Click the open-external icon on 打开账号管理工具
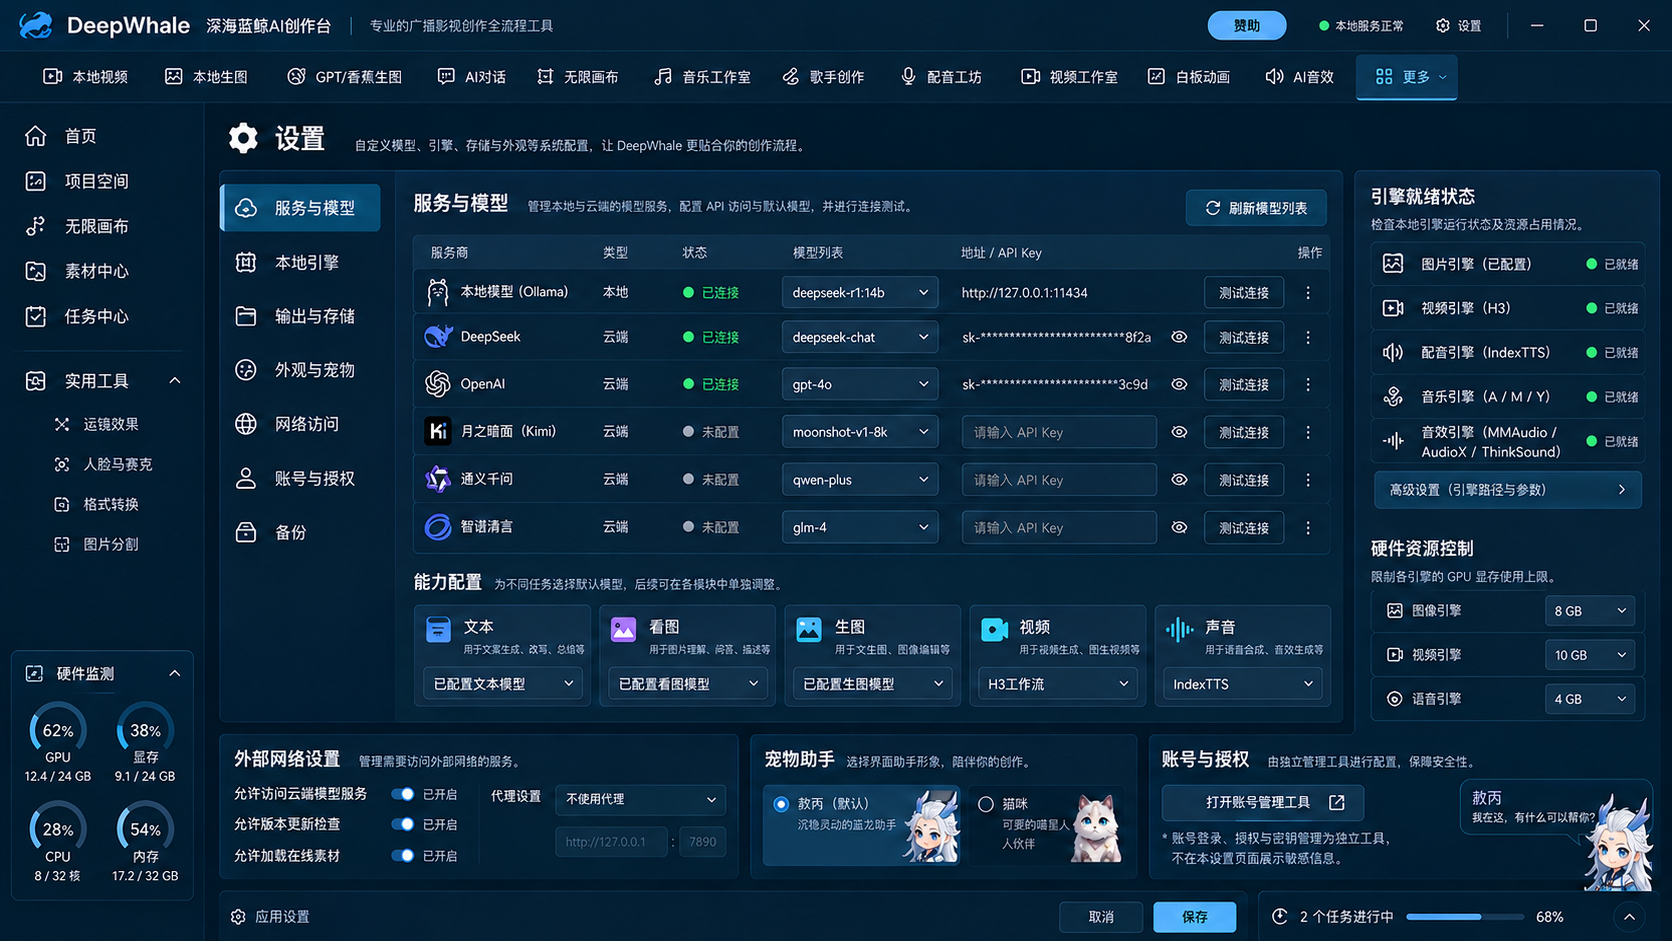The height and width of the screenshot is (941, 1672). [1337, 802]
